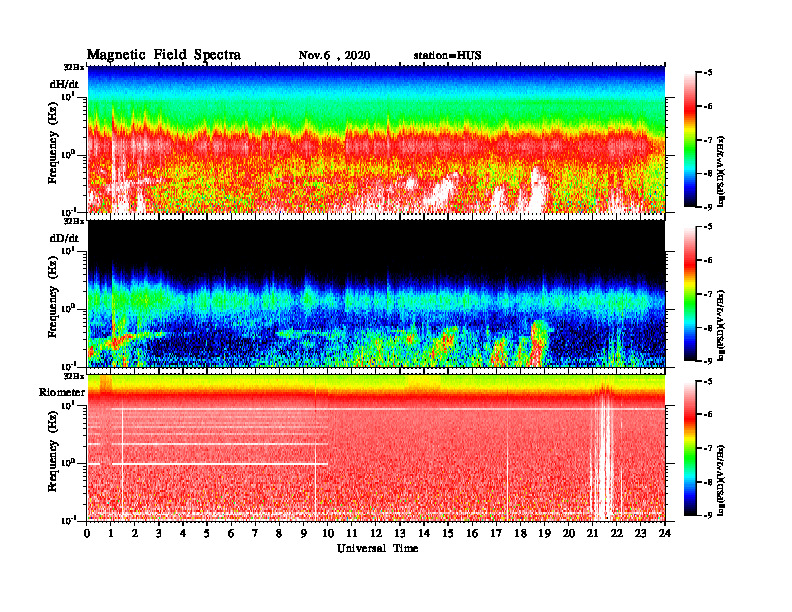Viewport: 792px width, 612px height.
Task: Click hour "0" on the Universal Time axis
Action: click(87, 534)
